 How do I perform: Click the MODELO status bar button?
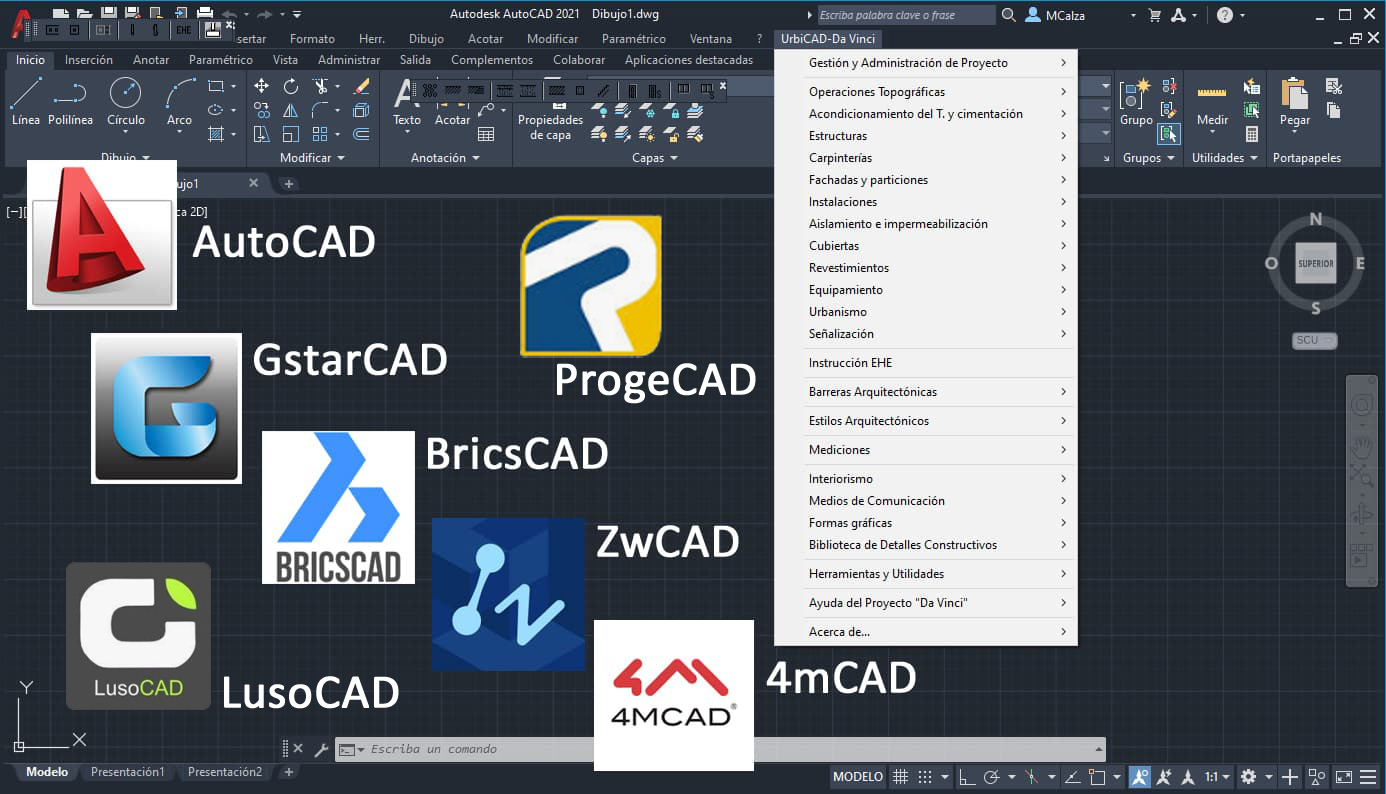coord(858,777)
